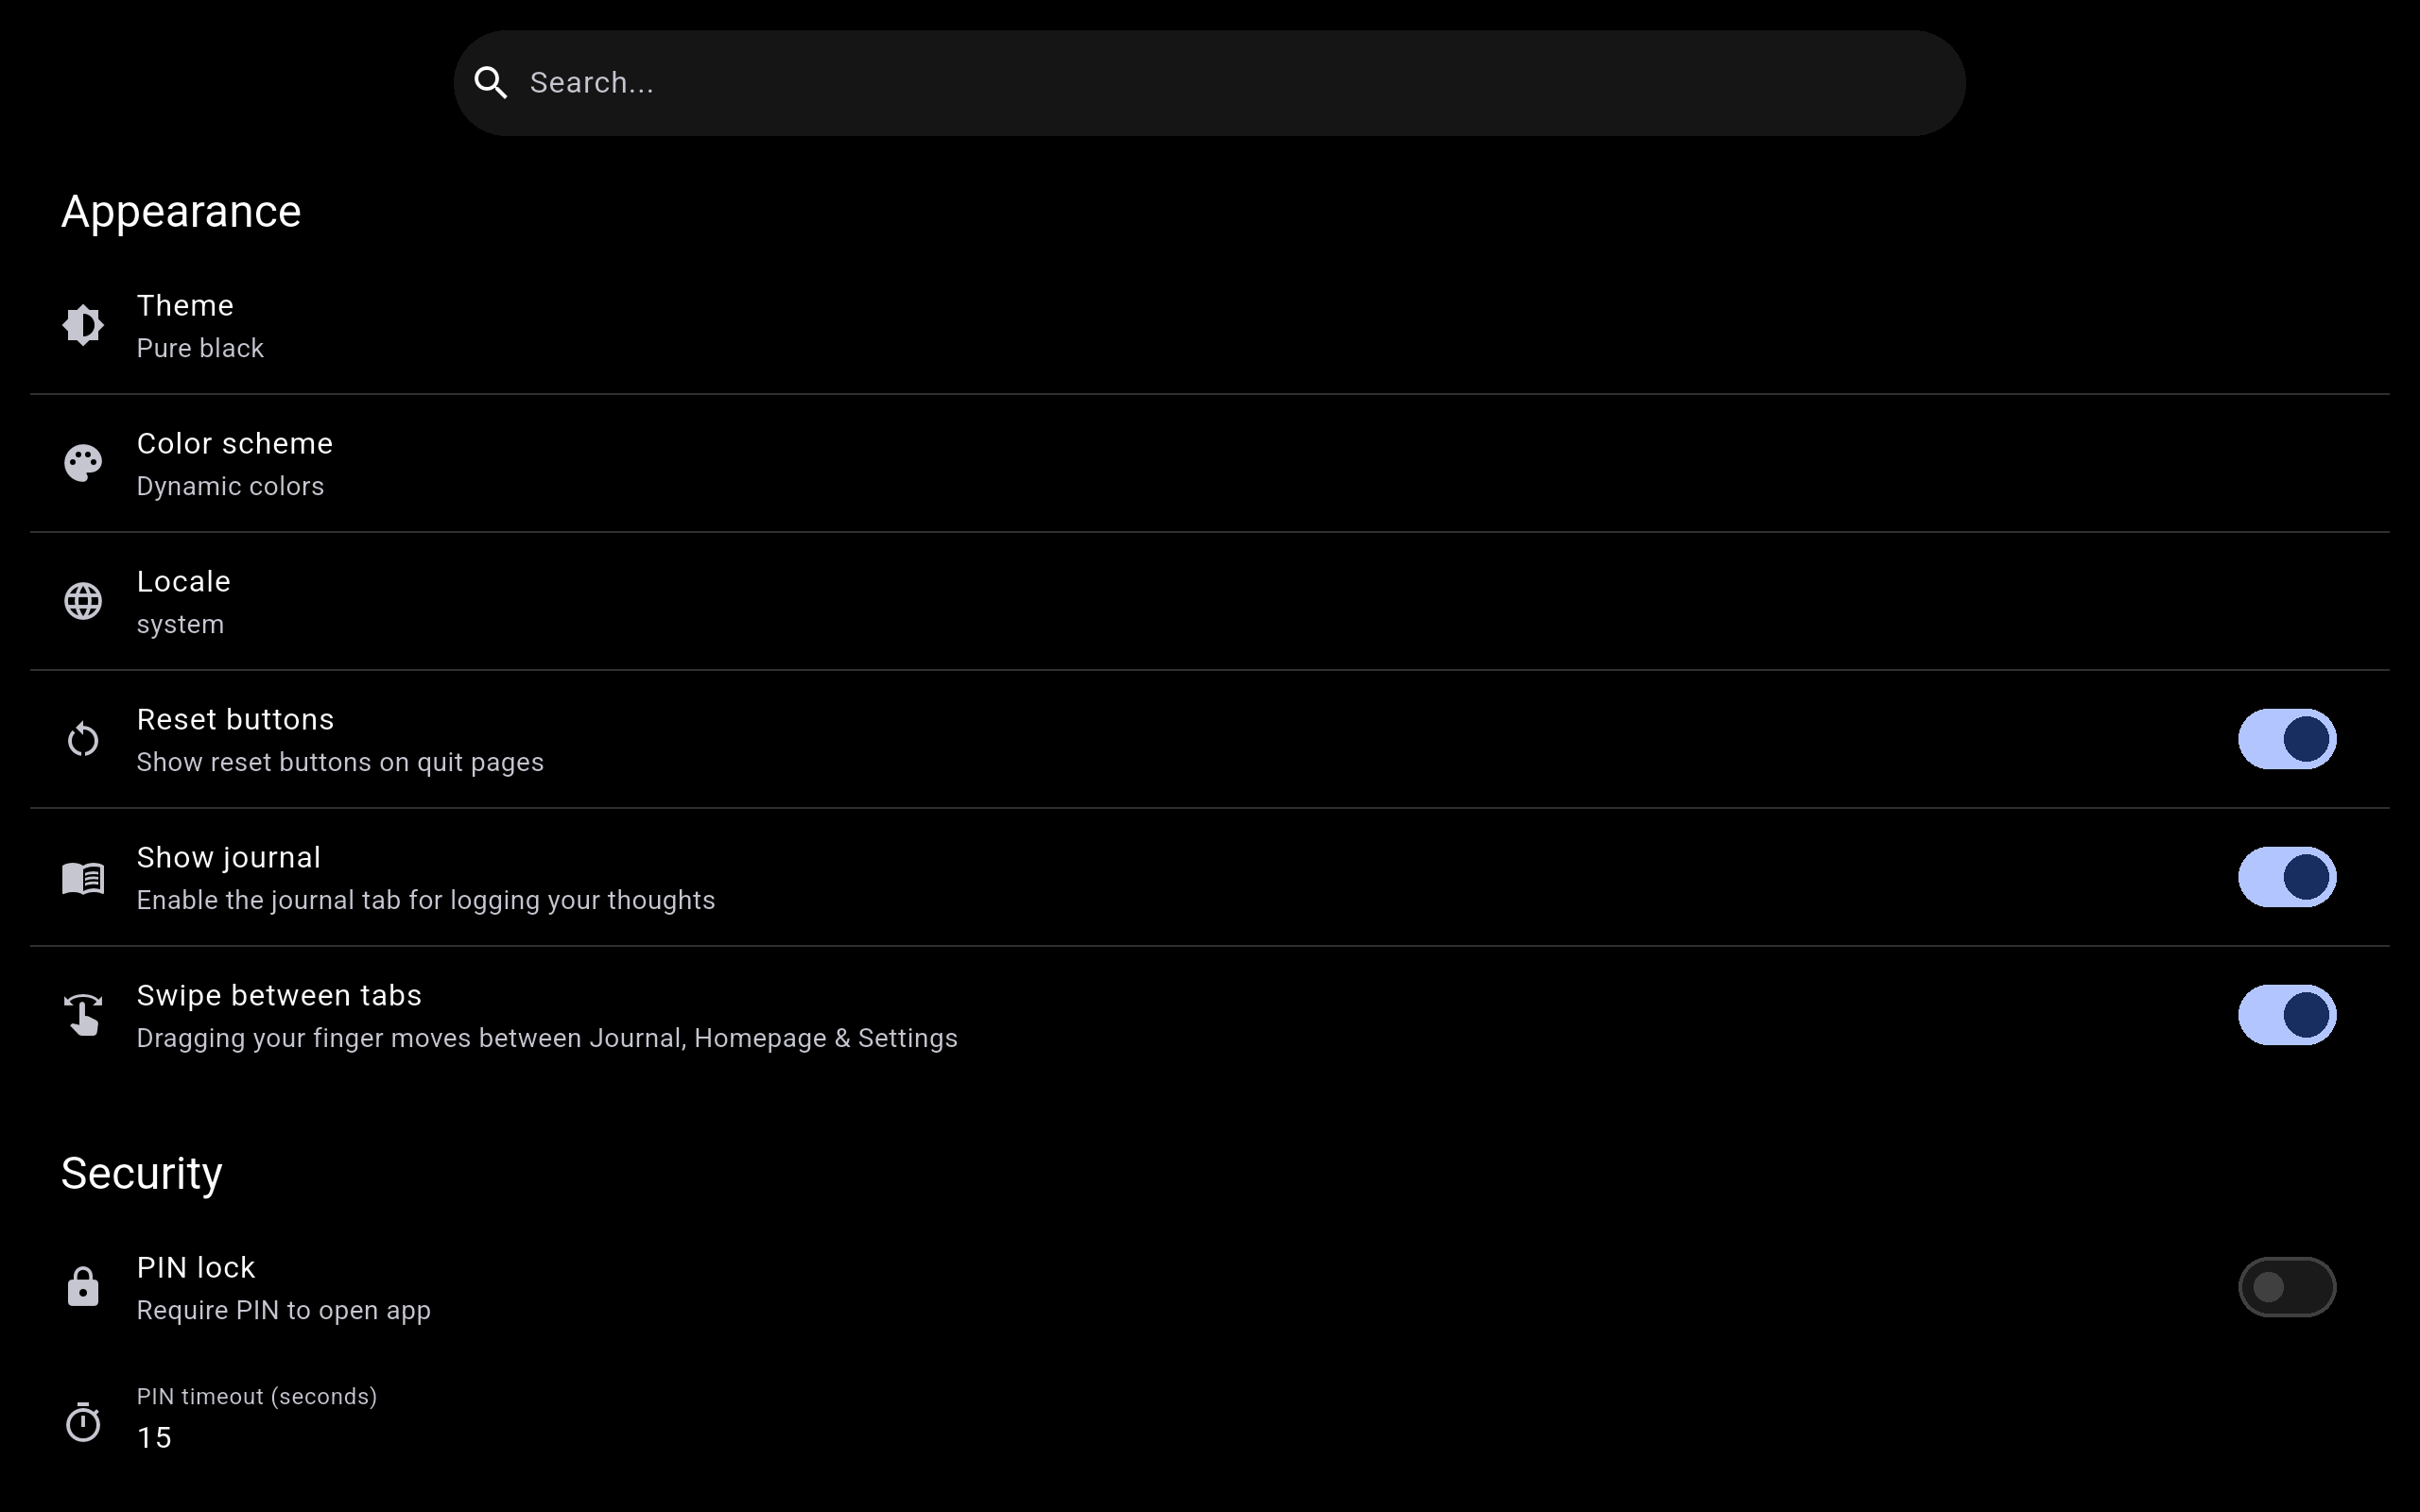Screen dimensions: 2420x1512
Task: Click the PIN lock padlock icon
Action: [83, 1287]
